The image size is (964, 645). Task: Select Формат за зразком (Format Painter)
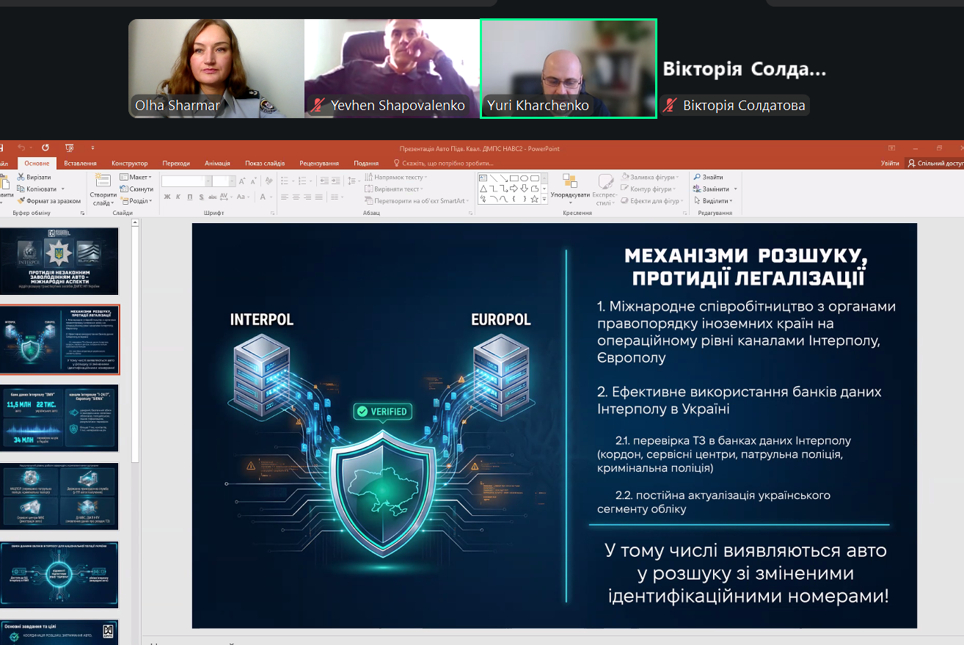49,200
